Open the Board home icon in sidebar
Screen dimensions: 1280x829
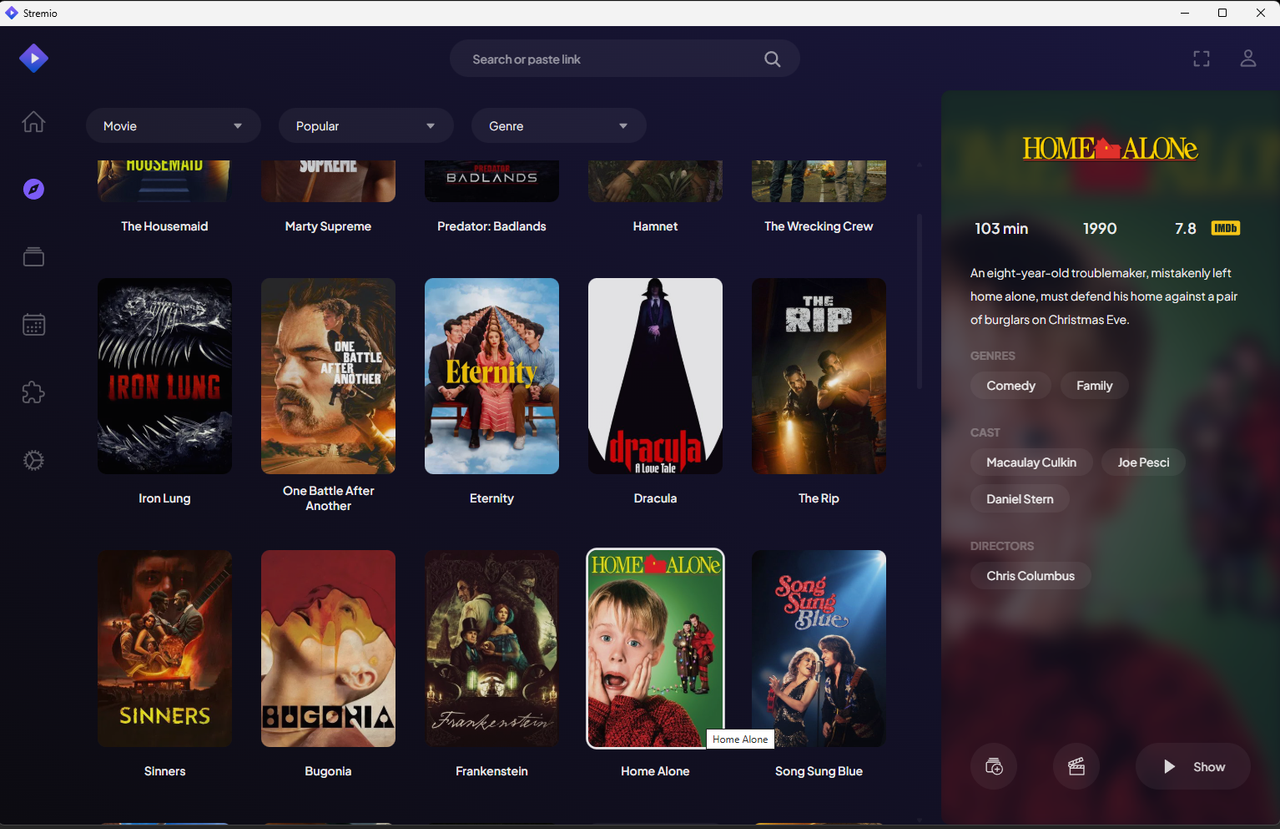[34, 122]
